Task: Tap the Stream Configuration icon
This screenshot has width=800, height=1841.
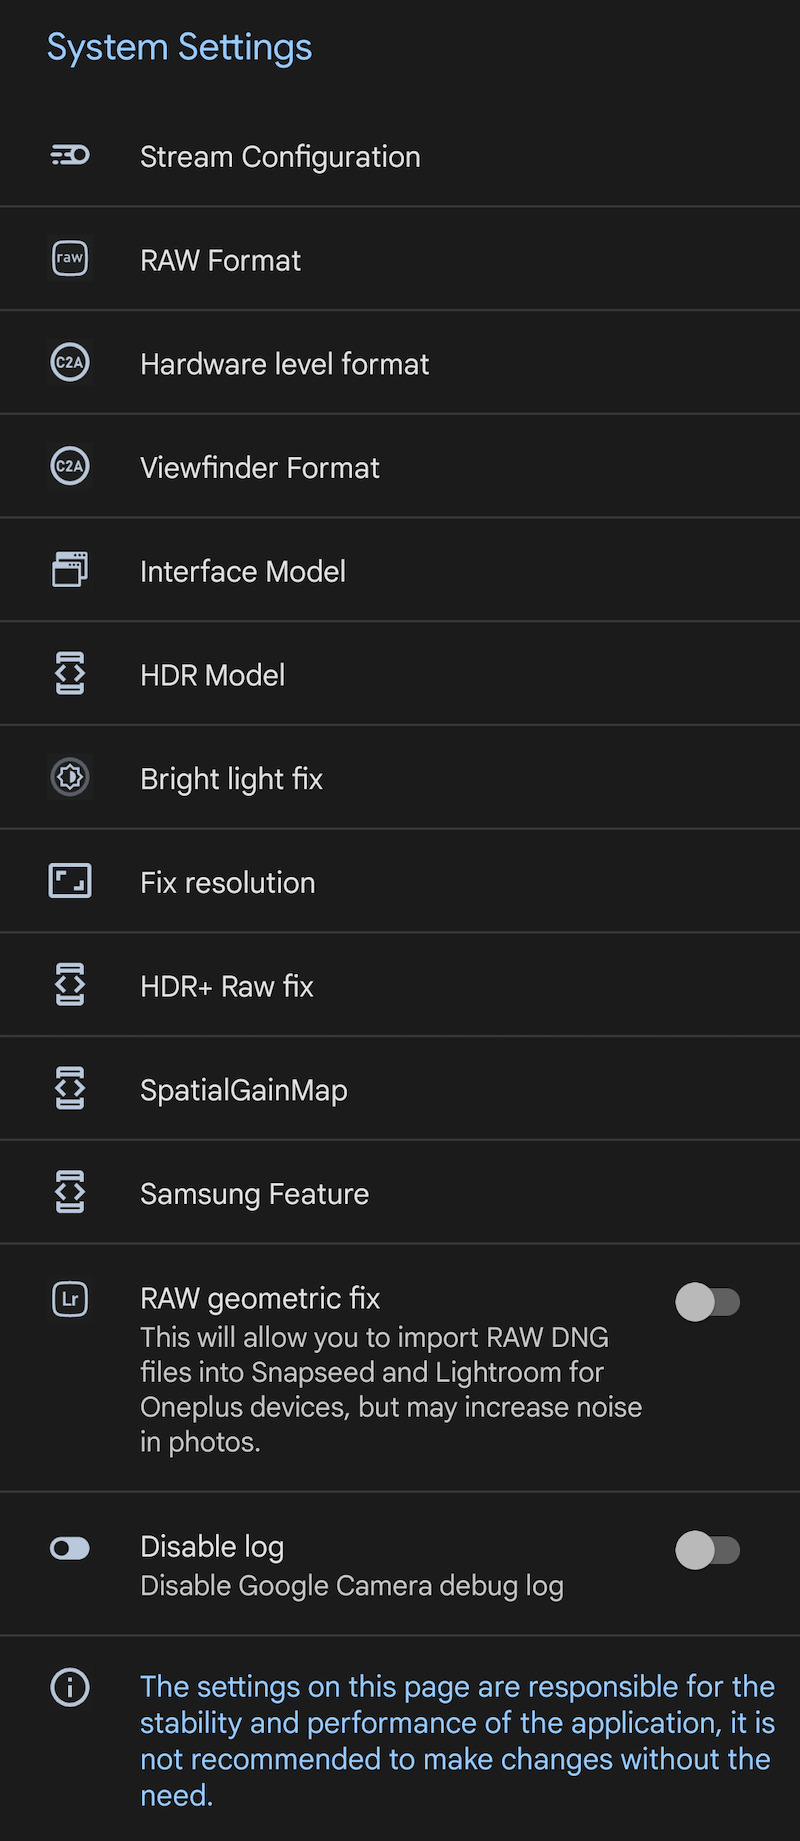Action: 70,155
